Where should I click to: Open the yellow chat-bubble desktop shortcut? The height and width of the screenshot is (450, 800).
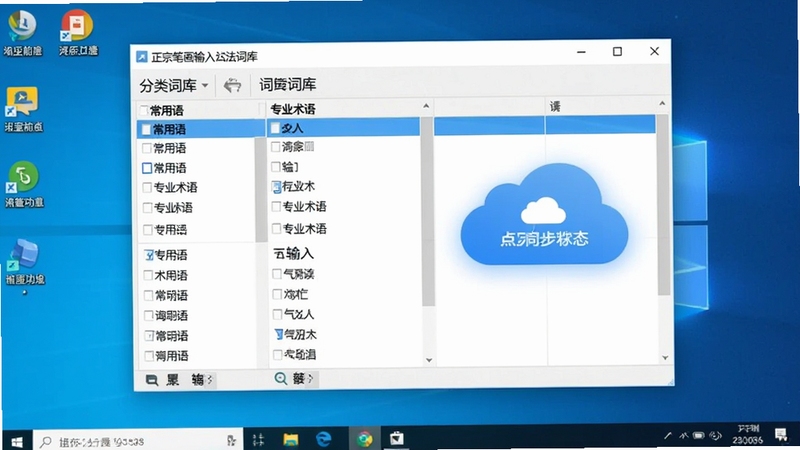pos(23,108)
